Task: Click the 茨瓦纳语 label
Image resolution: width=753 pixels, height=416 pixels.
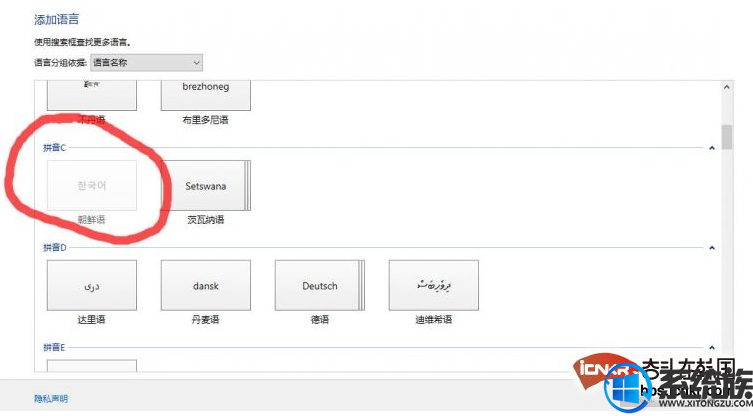Action: (x=206, y=220)
